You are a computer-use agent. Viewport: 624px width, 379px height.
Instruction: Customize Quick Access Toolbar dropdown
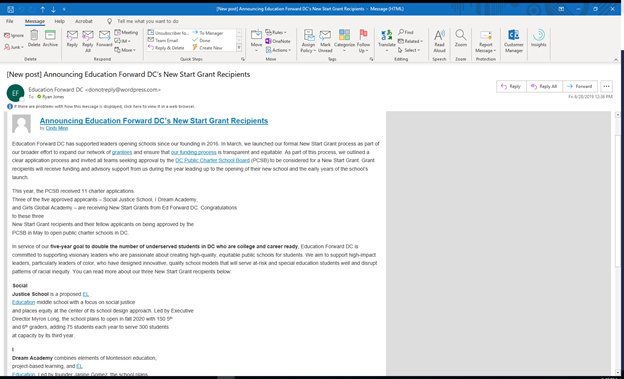coord(64,9)
